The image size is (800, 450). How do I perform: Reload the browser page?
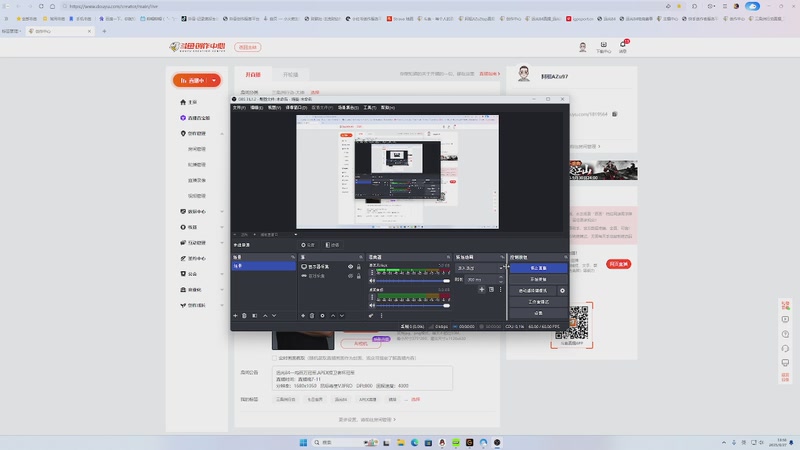pyautogui.click(x=41, y=6)
